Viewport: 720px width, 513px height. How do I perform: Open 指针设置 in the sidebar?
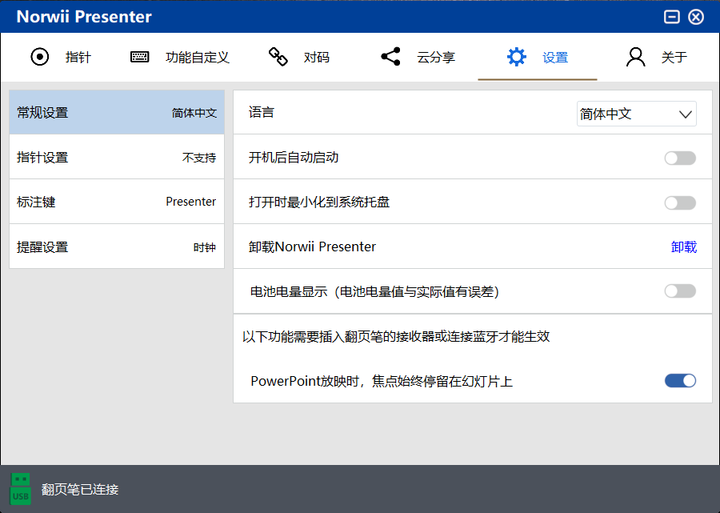(x=117, y=157)
